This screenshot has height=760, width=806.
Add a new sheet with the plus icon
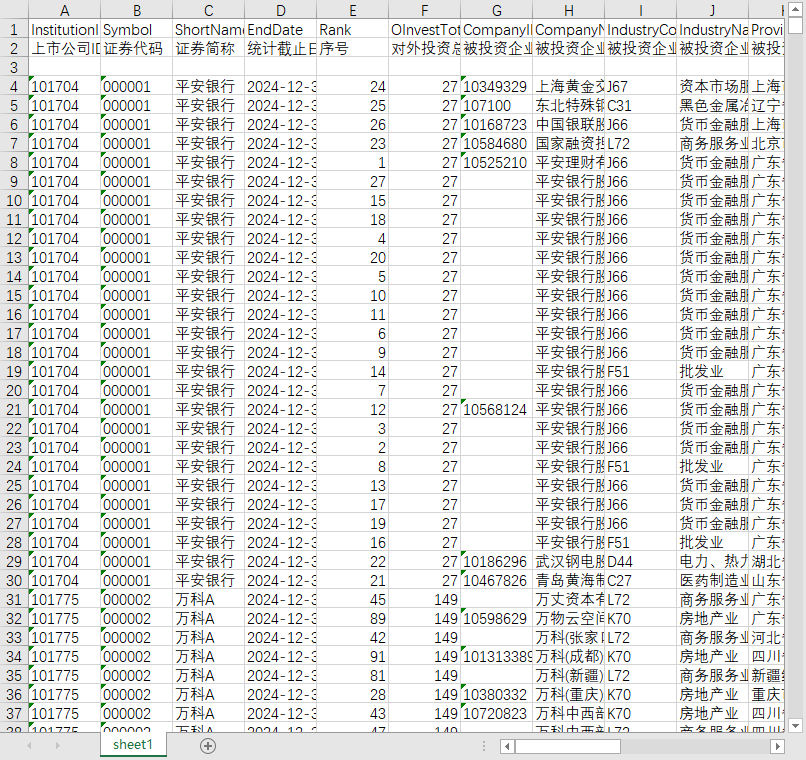coord(208,746)
